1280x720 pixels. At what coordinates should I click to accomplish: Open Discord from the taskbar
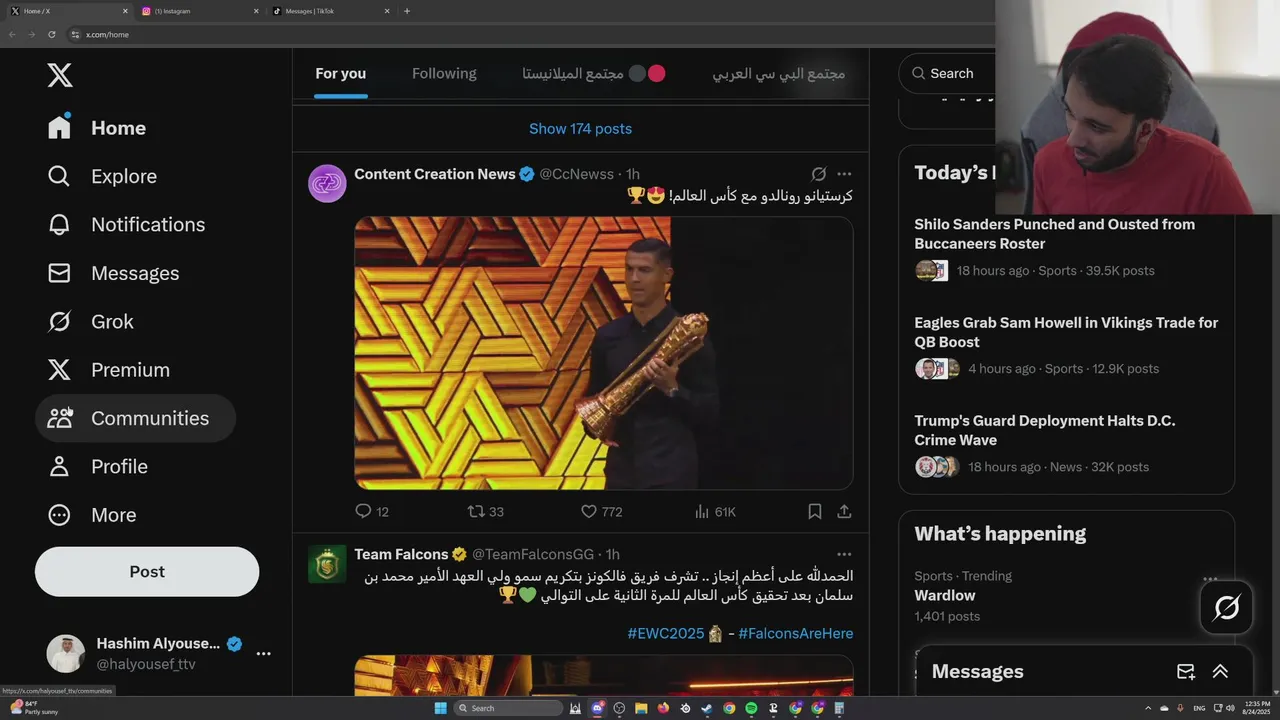click(597, 708)
